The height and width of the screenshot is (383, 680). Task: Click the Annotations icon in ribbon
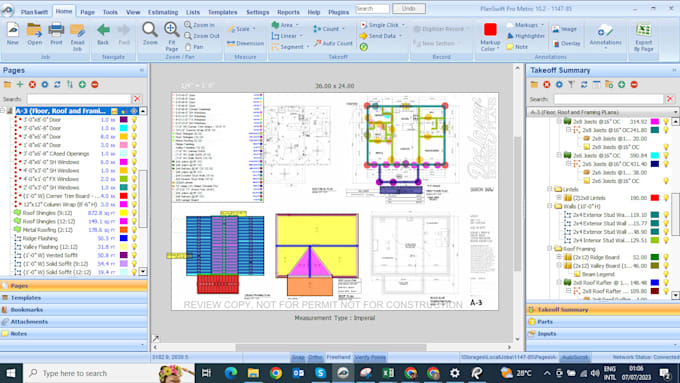tap(605, 35)
